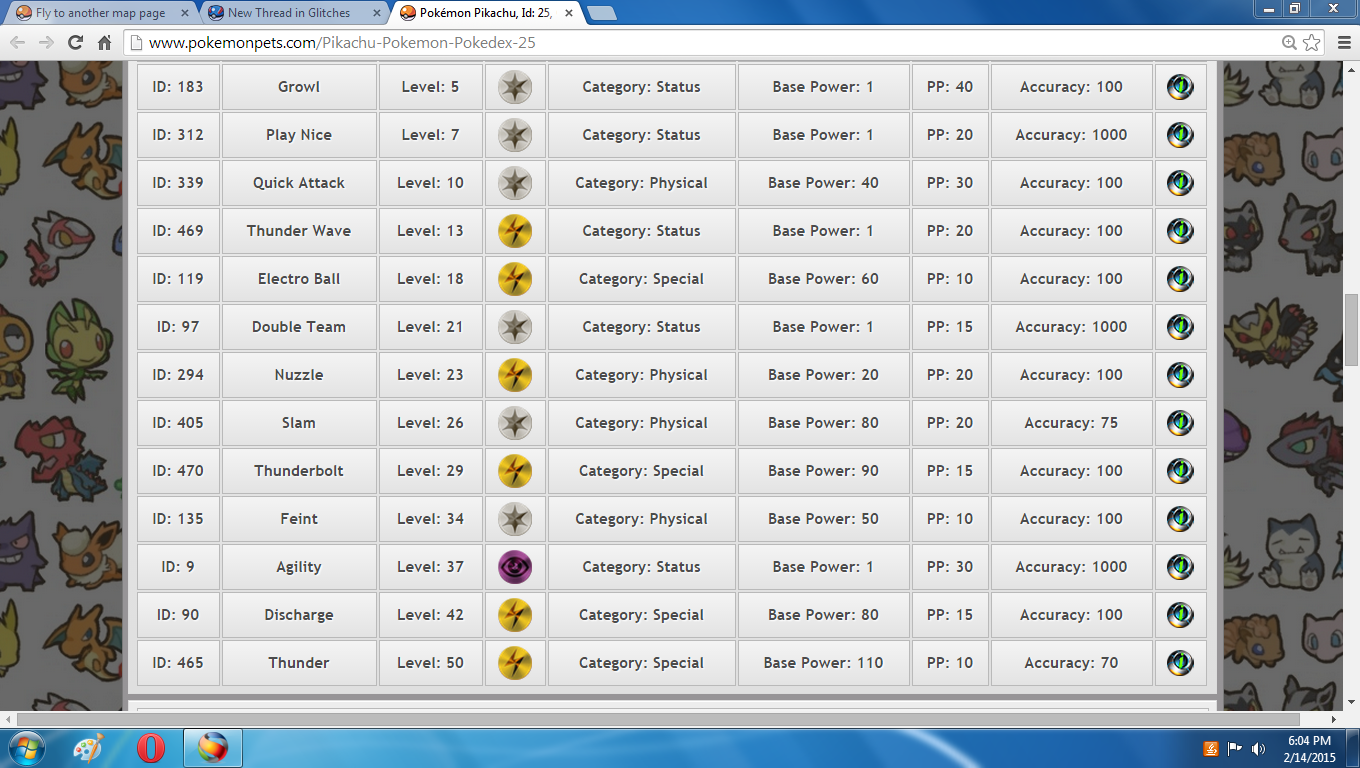Open the green orb icon in the Thunder row
The width and height of the screenshot is (1360, 768).
click(x=1180, y=663)
